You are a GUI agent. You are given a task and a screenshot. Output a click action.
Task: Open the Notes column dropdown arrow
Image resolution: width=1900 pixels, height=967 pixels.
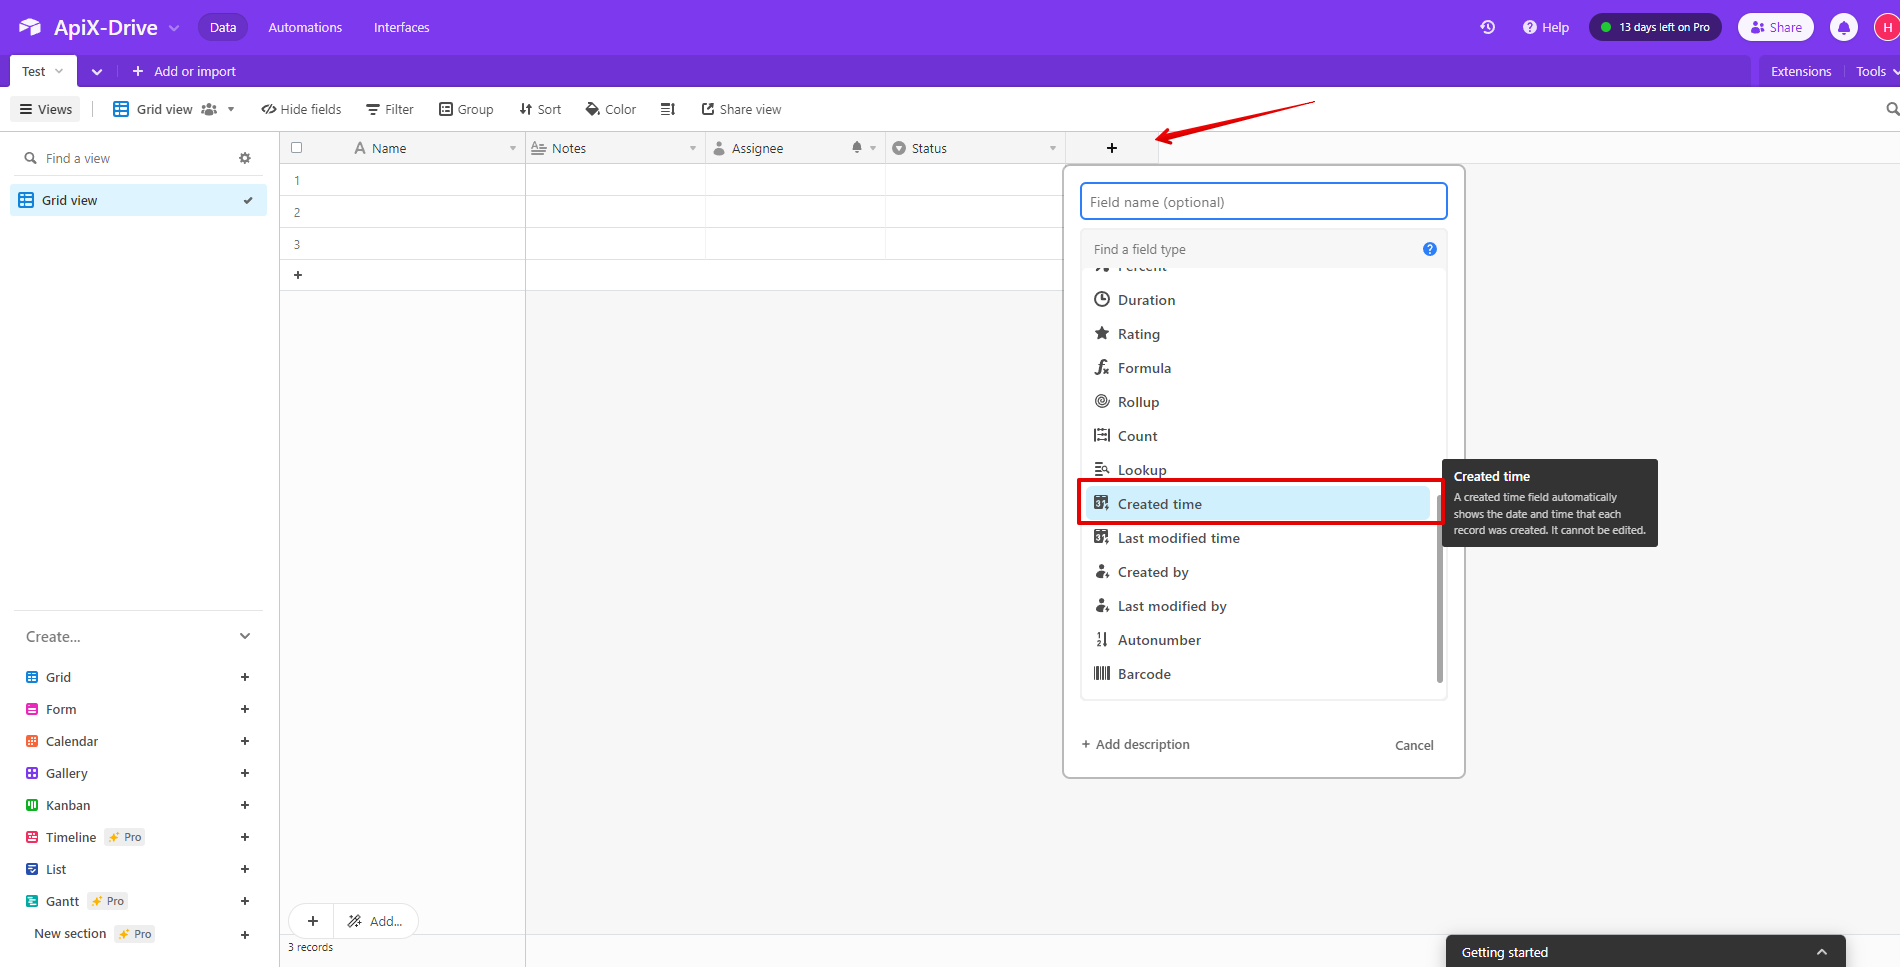[x=693, y=148]
